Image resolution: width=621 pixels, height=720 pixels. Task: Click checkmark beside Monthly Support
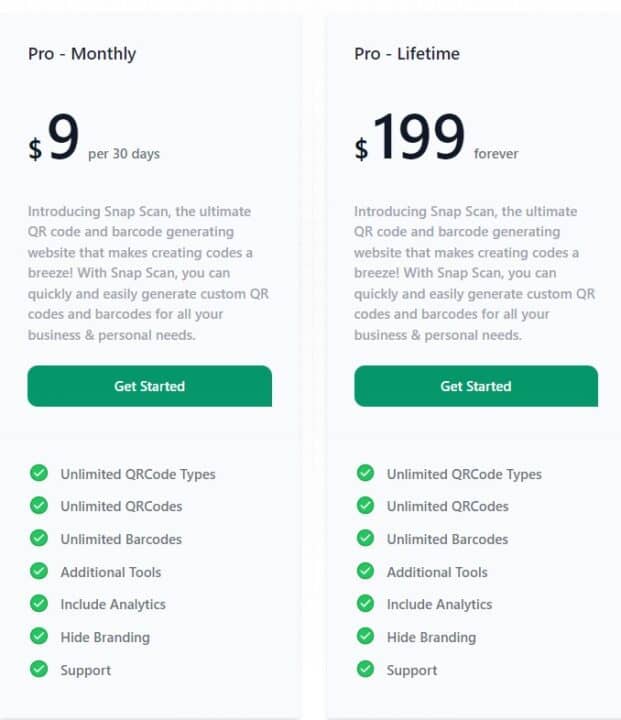pyautogui.click(x=39, y=669)
